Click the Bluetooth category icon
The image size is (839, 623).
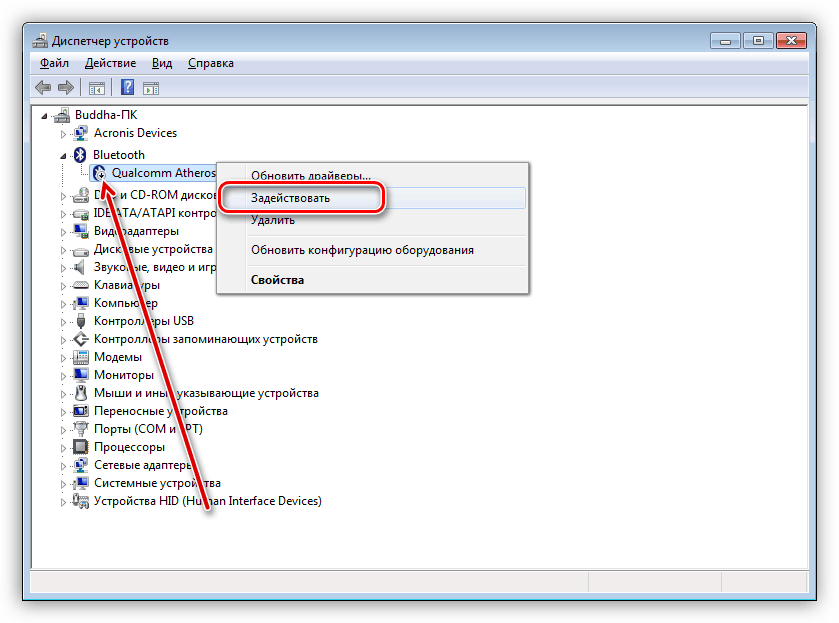(80, 155)
